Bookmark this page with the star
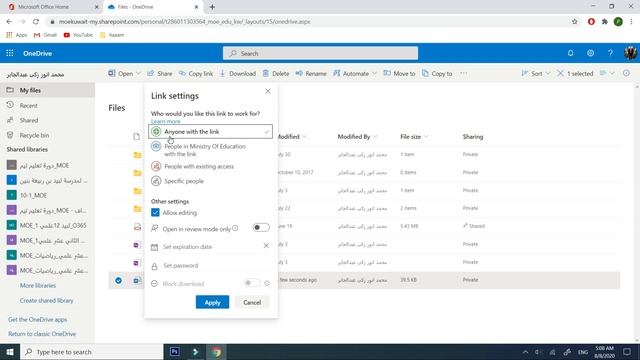Screen dimensions: 640x360 575,21
